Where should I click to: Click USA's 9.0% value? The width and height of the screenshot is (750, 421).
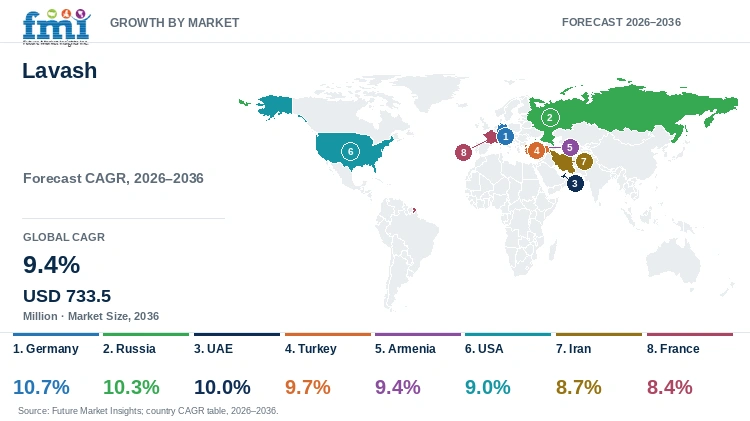pyautogui.click(x=487, y=387)
